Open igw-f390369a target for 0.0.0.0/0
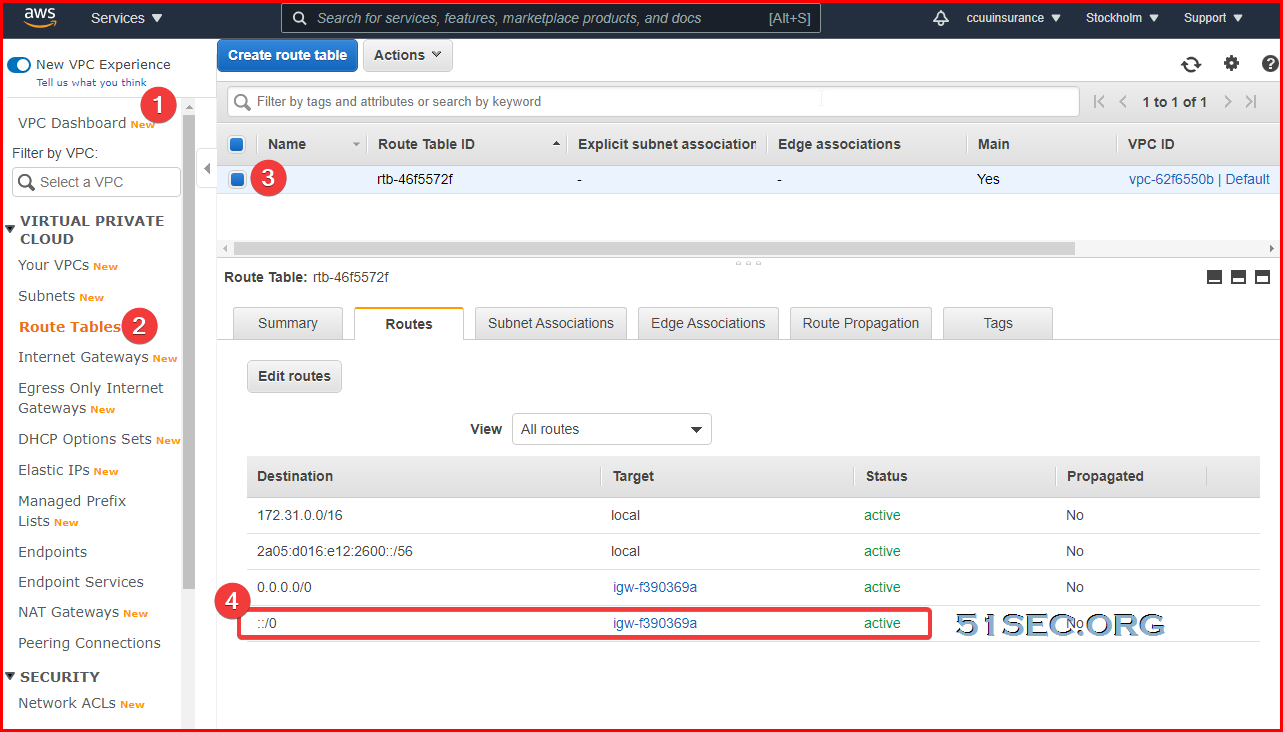The width and height of the screenshot is (1283, 732). pos(655,587)
